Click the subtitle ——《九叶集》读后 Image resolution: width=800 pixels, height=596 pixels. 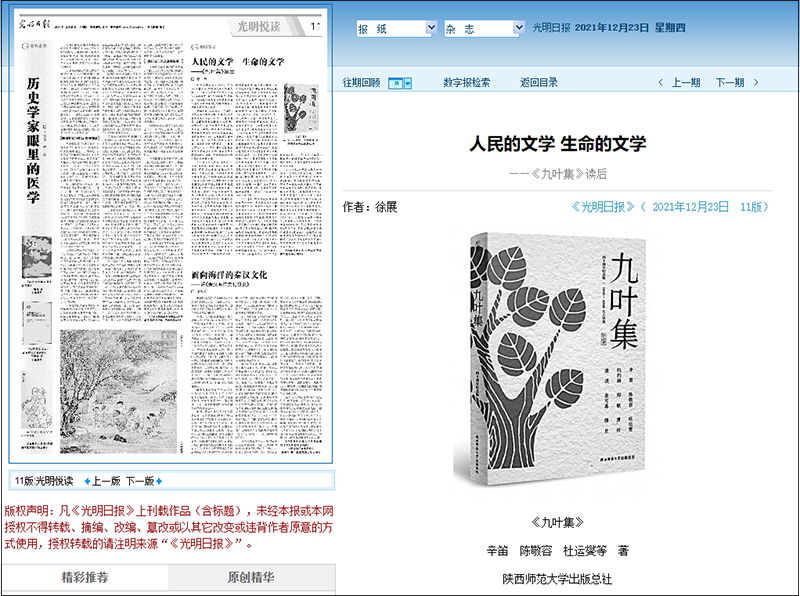tap(558, 174)
